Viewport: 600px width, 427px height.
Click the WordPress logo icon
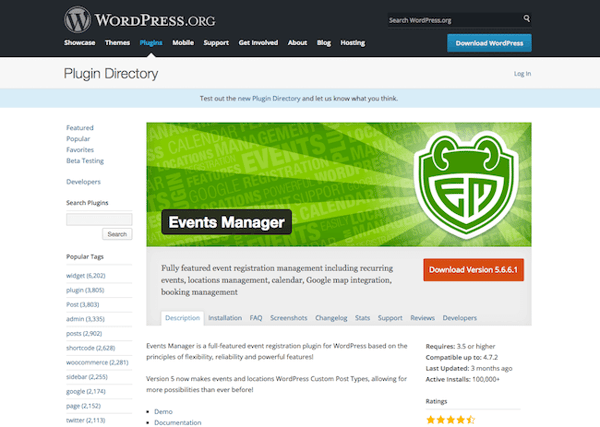(78, 19)
